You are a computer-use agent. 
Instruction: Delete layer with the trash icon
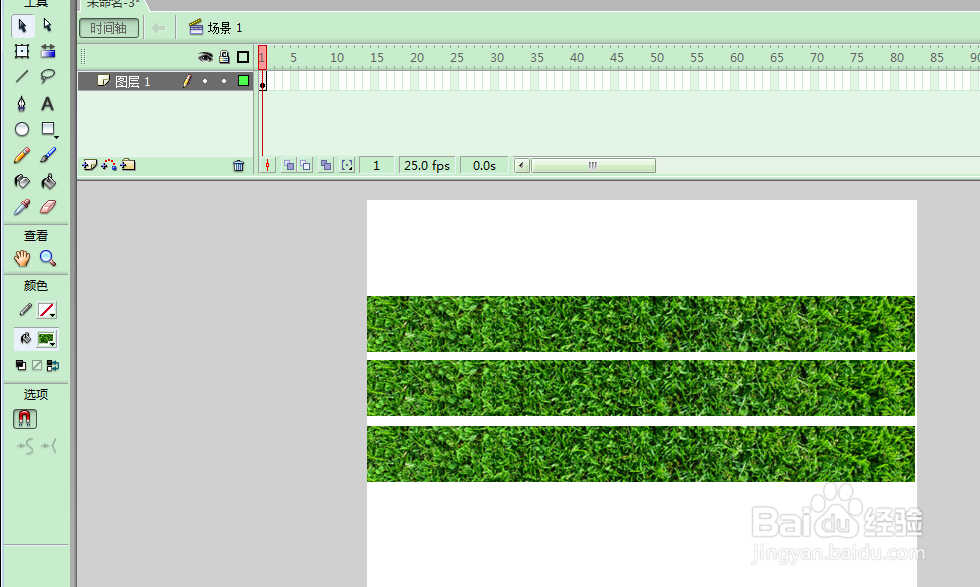pyautogui.click(x=238, y=166)
